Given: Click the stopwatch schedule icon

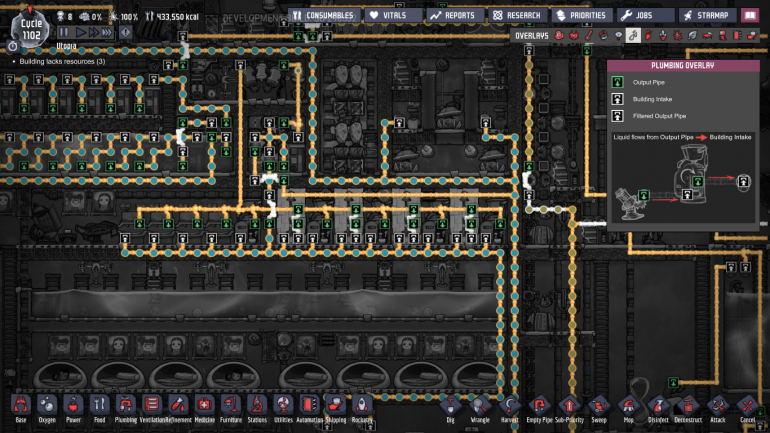Looking at the screenshot, I should (13, 46).
